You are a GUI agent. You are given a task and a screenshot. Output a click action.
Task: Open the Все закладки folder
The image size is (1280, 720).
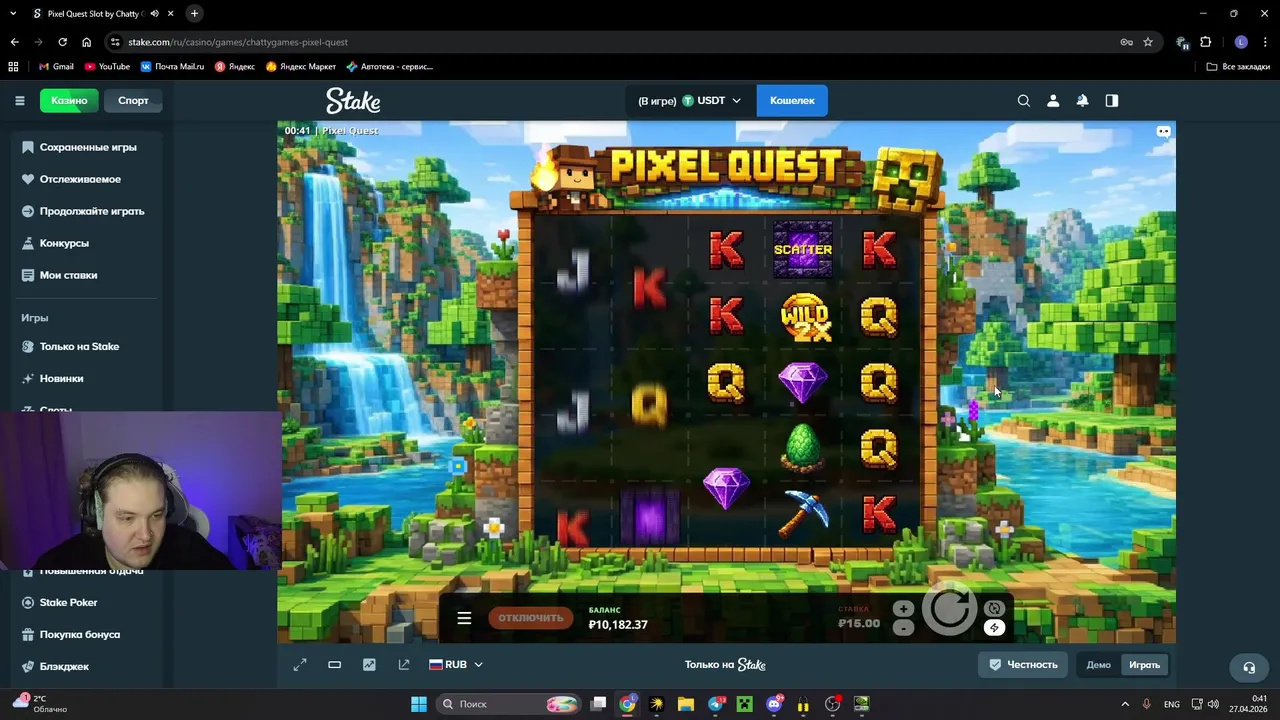click(1238, 67)
